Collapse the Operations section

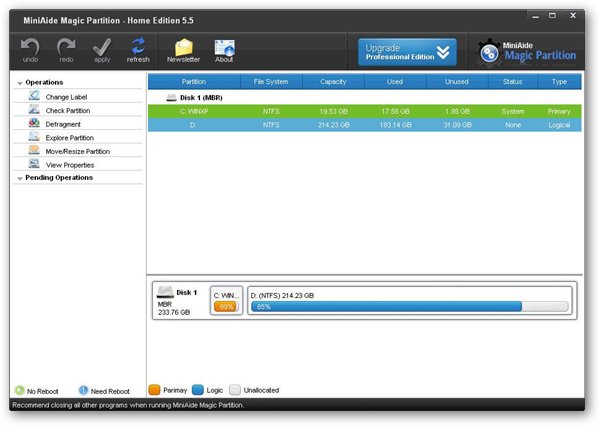click(20, 83)
